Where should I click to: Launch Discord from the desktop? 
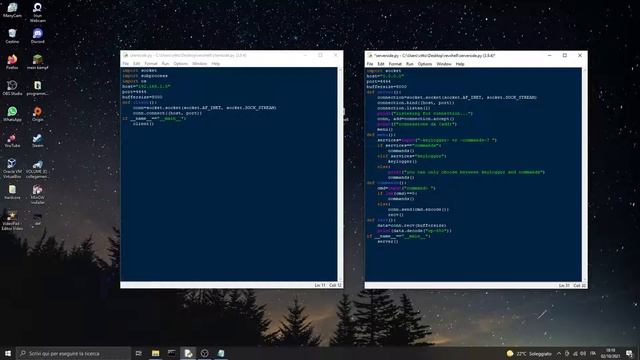point(38,36)
